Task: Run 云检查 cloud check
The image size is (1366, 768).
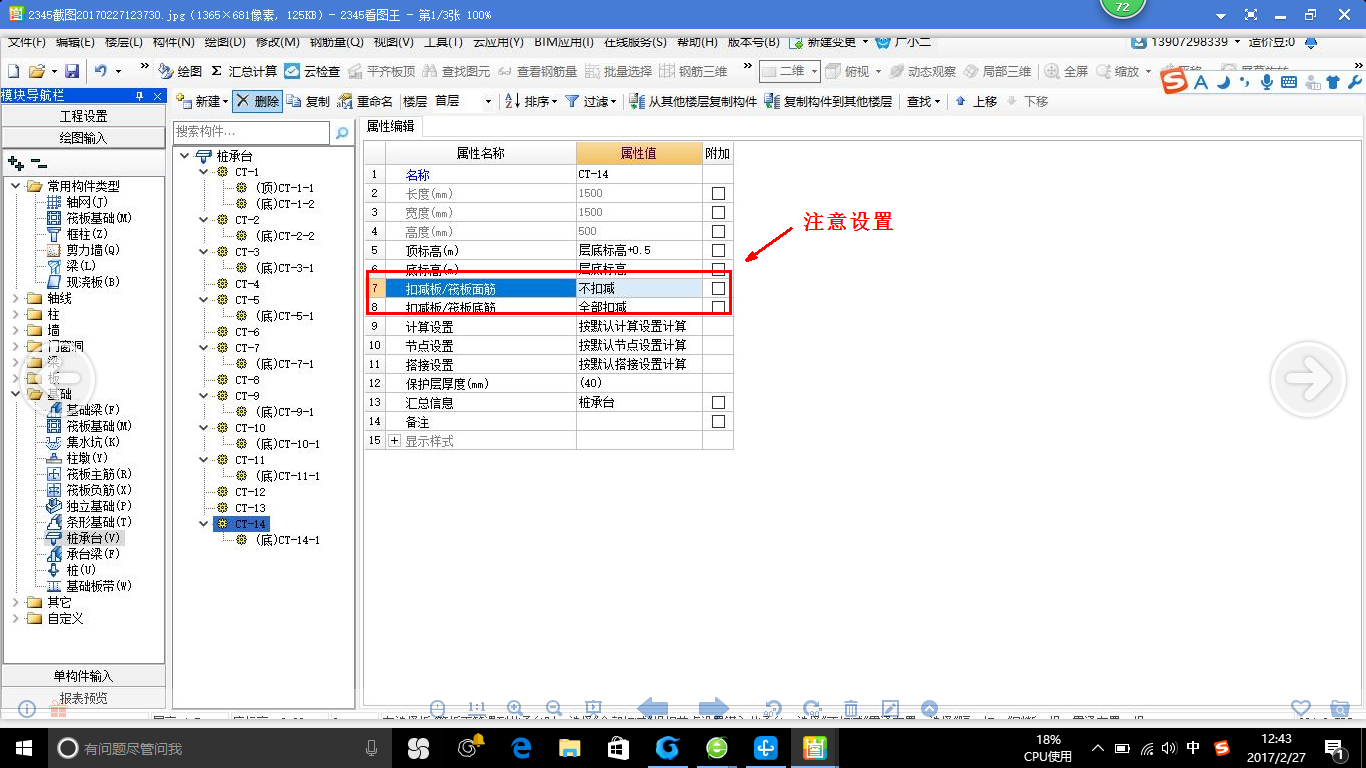Action: click(313, 72)
